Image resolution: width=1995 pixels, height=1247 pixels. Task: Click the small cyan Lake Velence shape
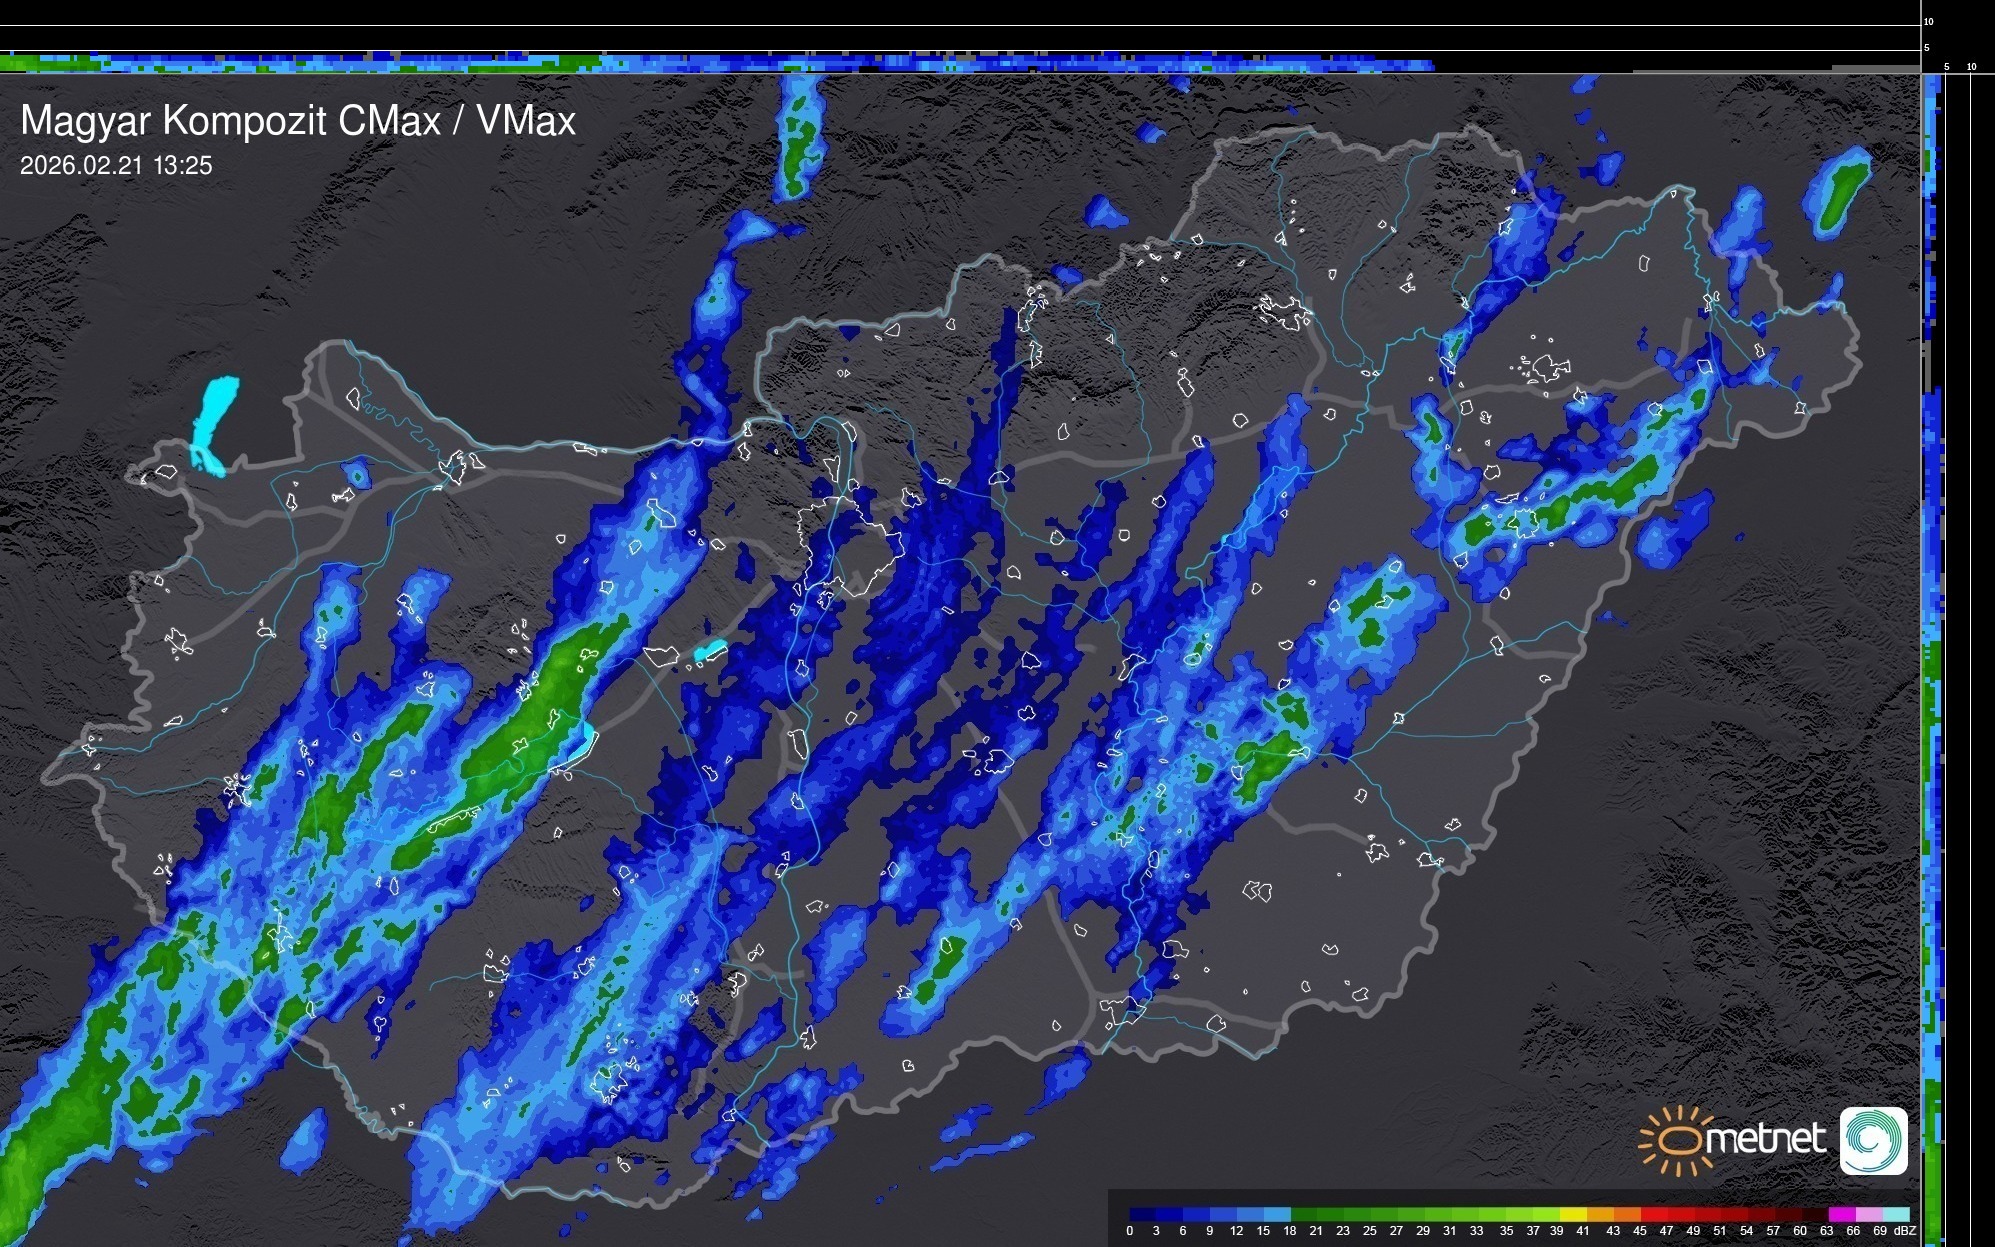click(x=710, y=651)
